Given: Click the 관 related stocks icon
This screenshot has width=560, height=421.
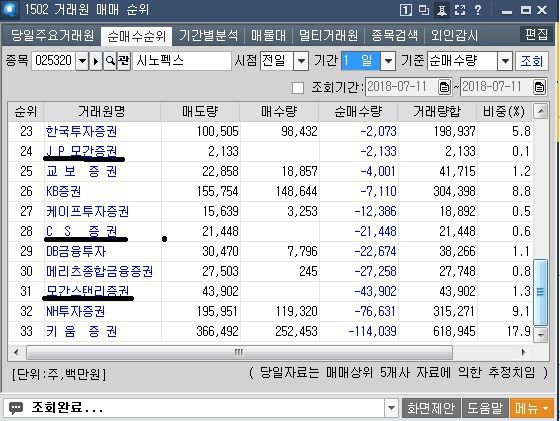Looking at the screenshot, I should pos(124,61).
